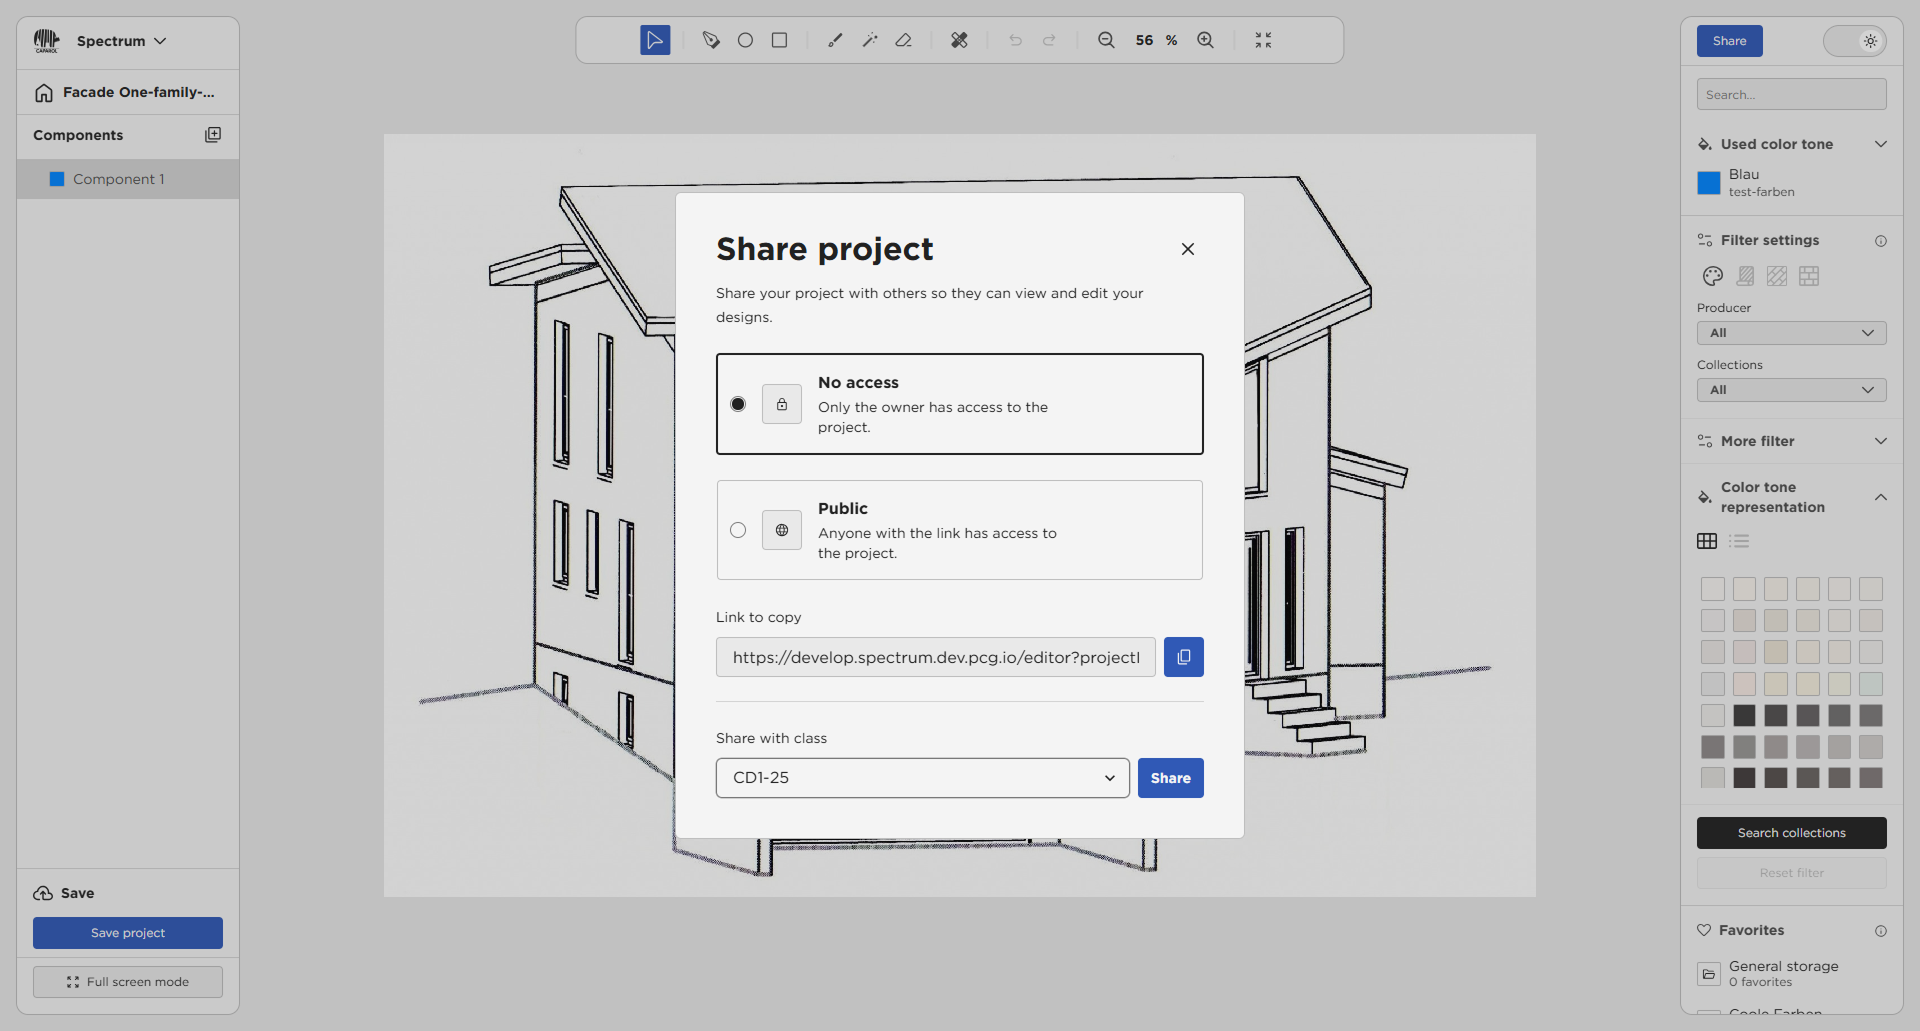The height and width of the screenshot is (1031, 1920).
Task: Click the link to copy field
Action: tap(935, 657)
